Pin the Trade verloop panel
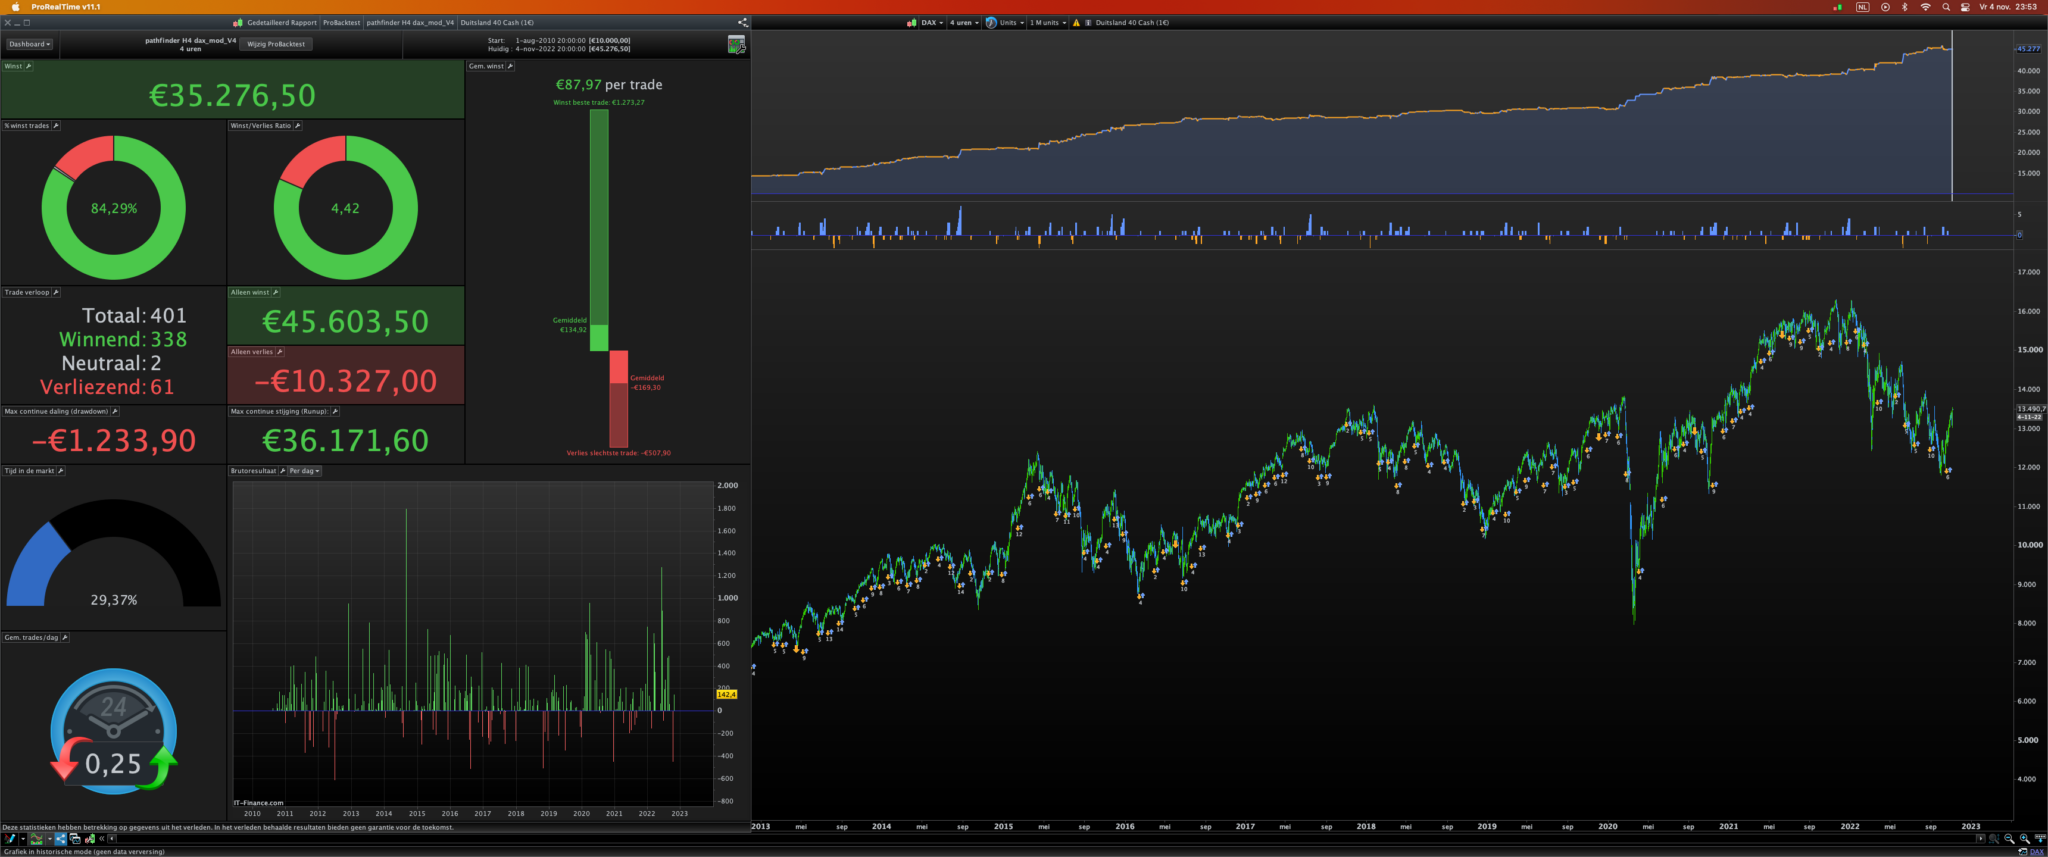The image size is (2048, 857). 56,292
